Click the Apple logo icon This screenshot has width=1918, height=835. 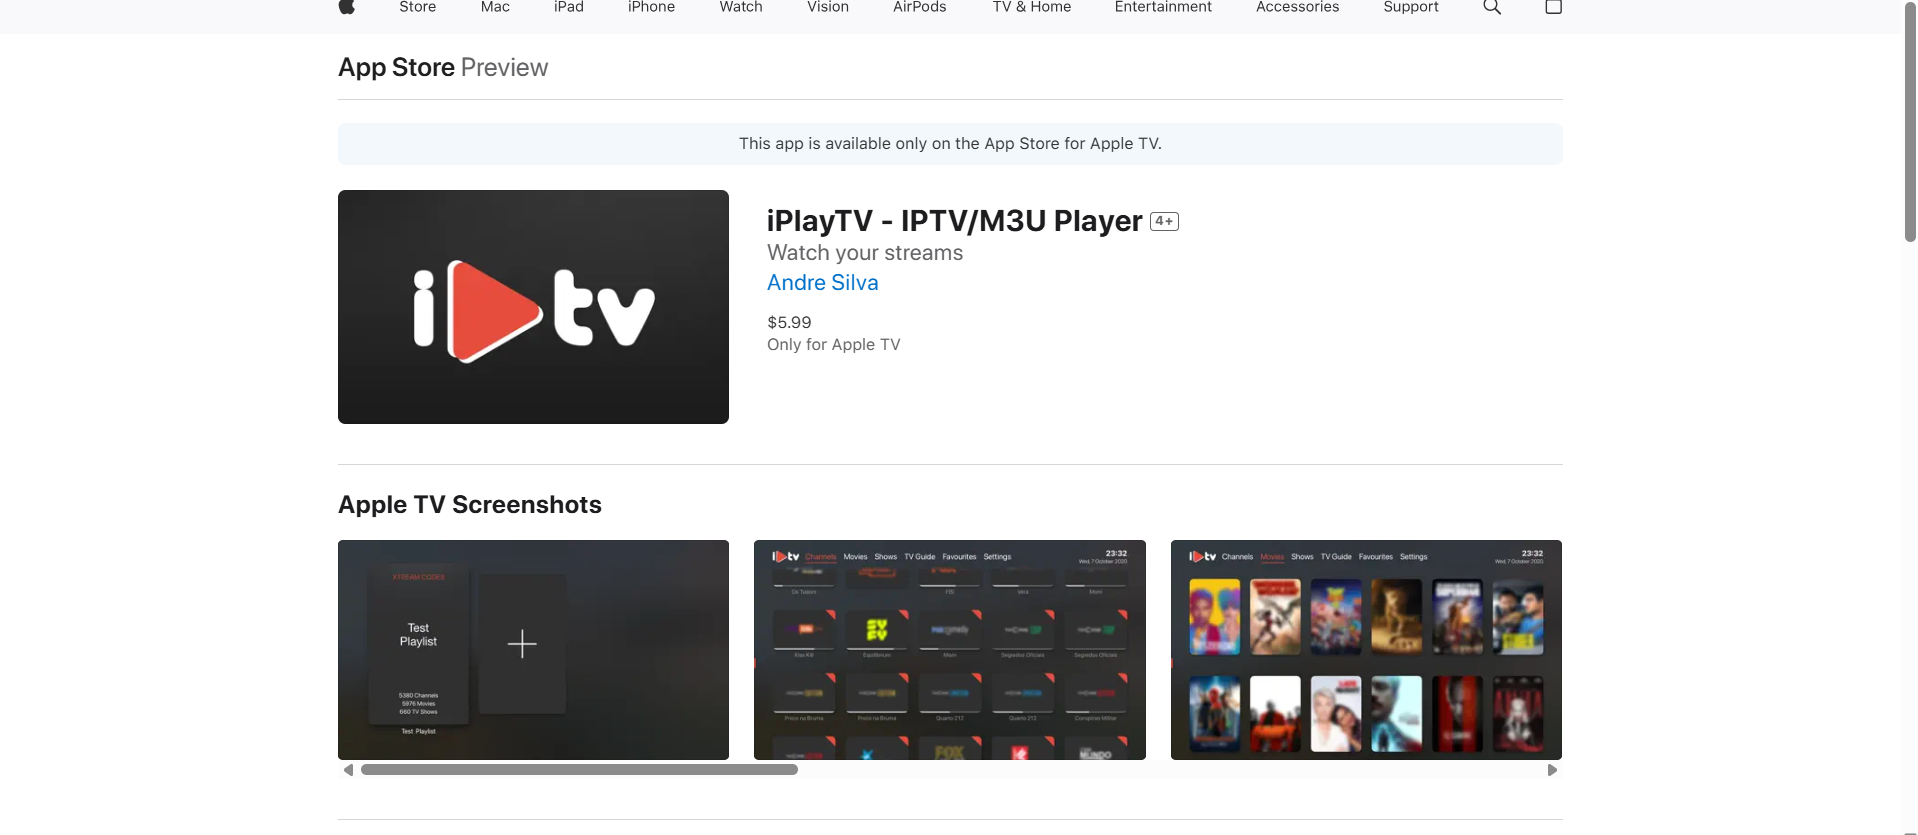[x=347, y=7]
